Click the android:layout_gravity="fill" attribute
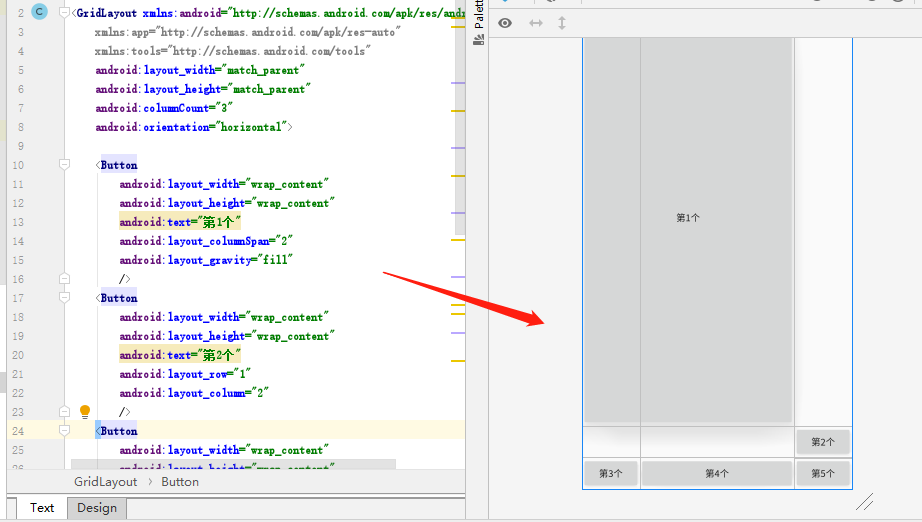 [x=206, y=260]
